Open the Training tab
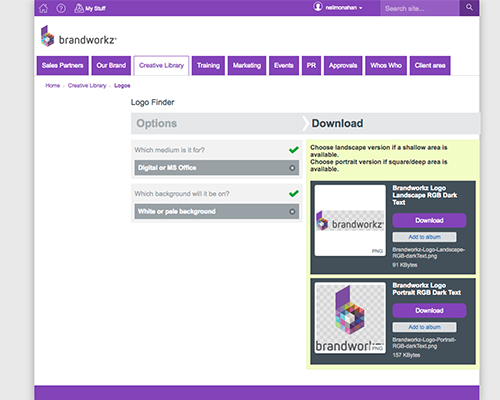The height and width of the screenshot is (400, 500). click(208, 65)
